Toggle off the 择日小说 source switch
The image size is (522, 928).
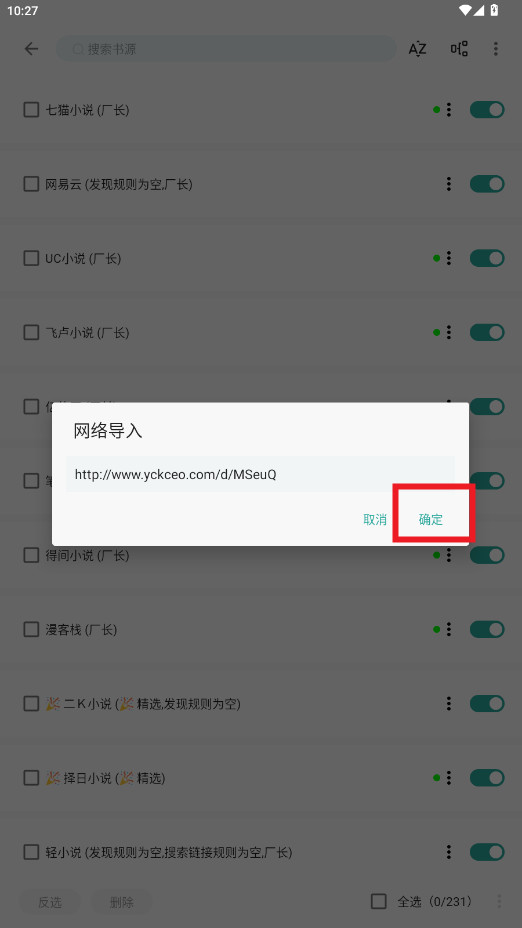click(487, 778)
